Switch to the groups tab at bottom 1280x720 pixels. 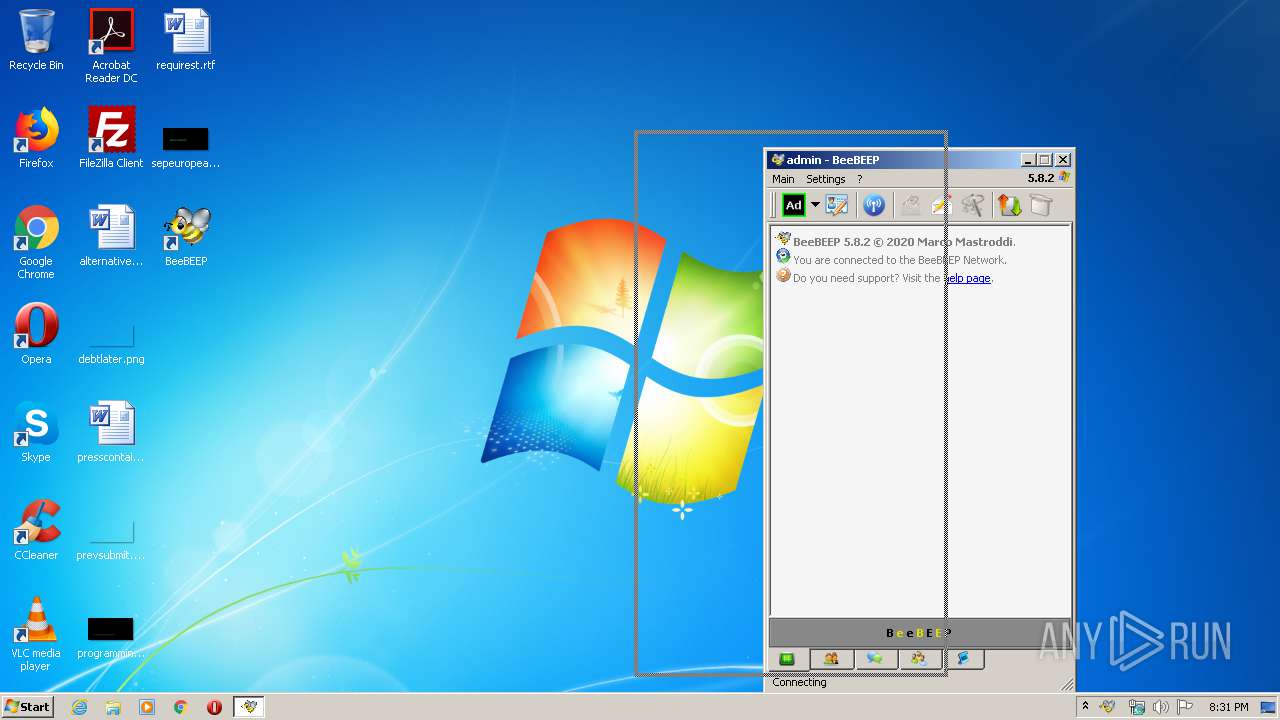[x=919, y=659]
